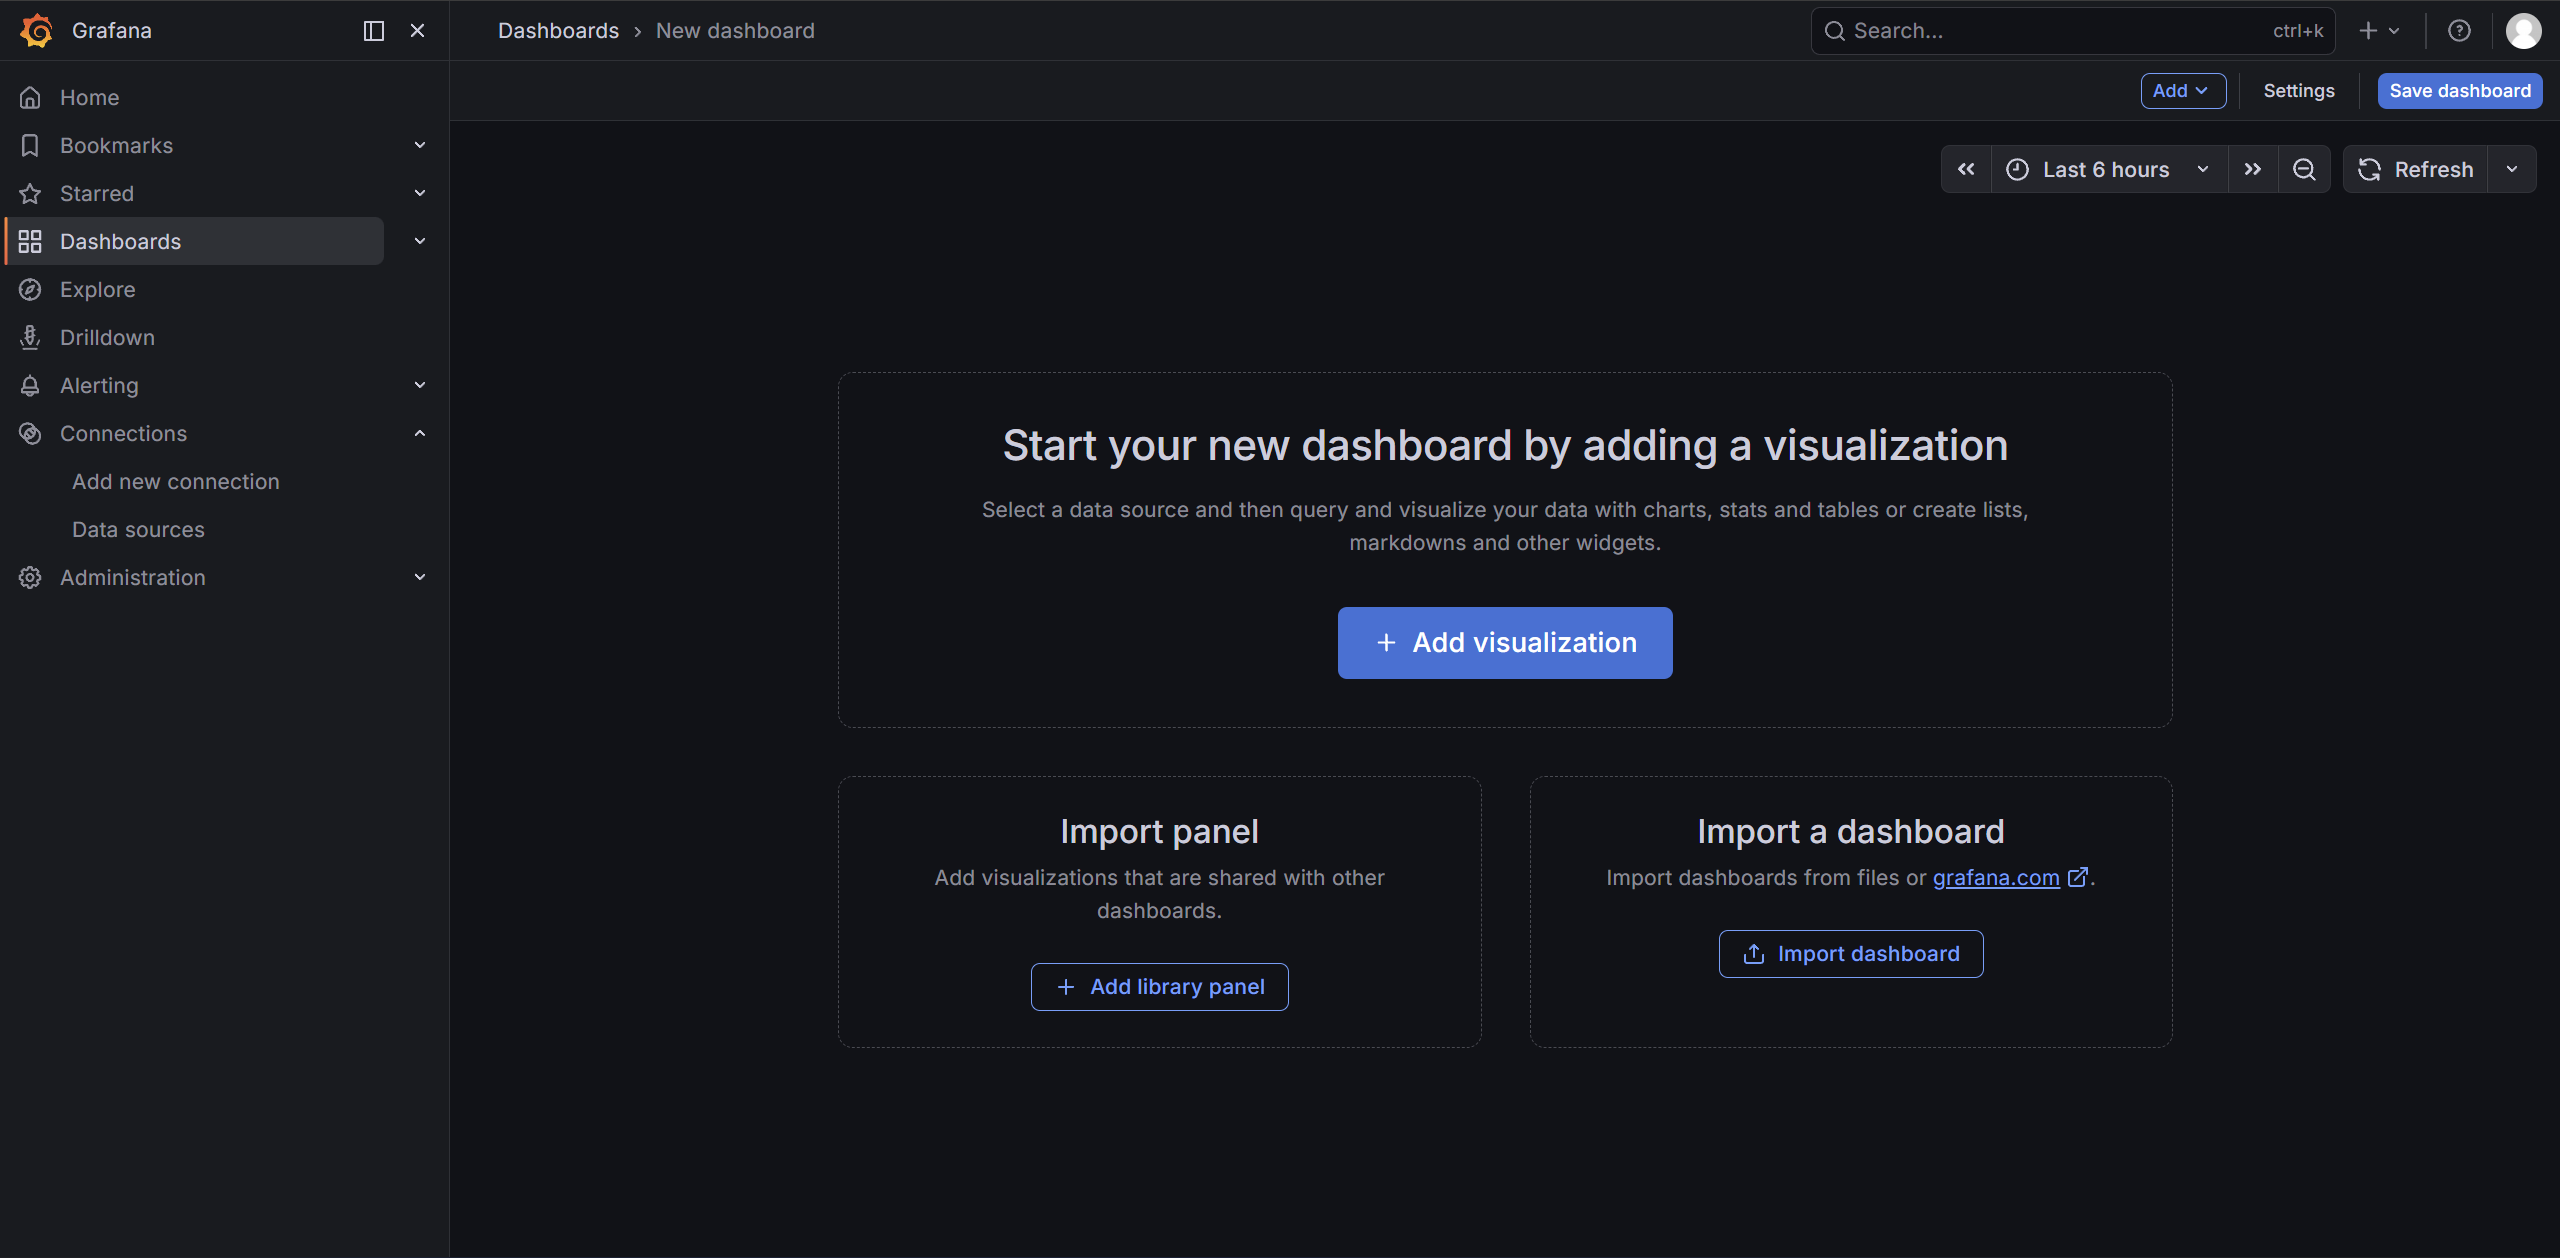The image size is (2560, 1258).
Task: Open the Add dropdown in toolbar
Action: point(2182,91)
